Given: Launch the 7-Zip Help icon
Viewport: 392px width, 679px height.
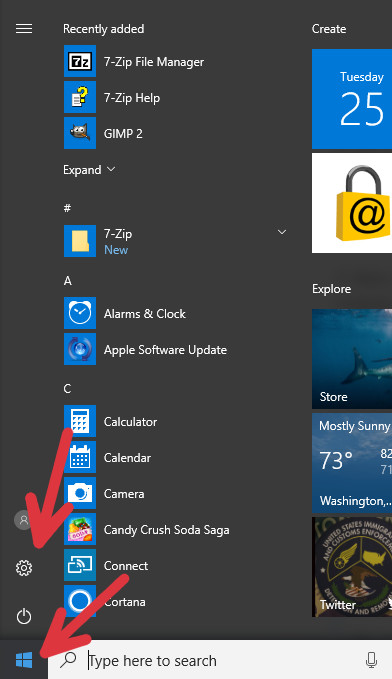Looking at the screenshot, I should tap(80, 97).
